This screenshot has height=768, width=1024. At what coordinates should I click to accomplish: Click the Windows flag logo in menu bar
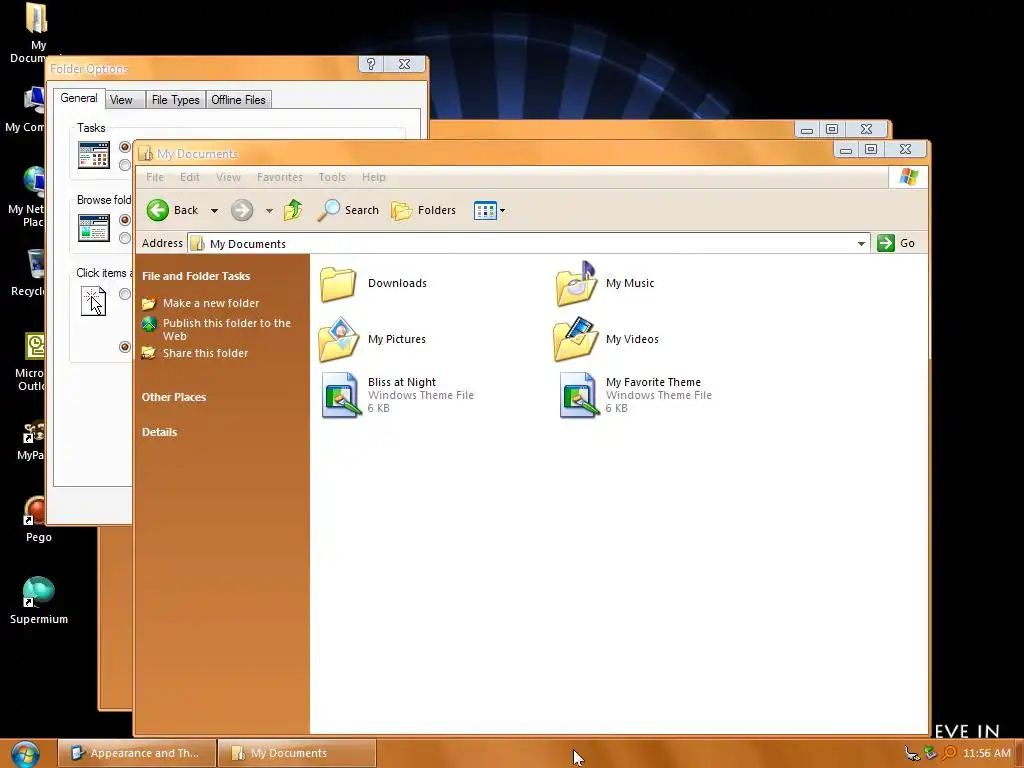(x=908, y=177)
